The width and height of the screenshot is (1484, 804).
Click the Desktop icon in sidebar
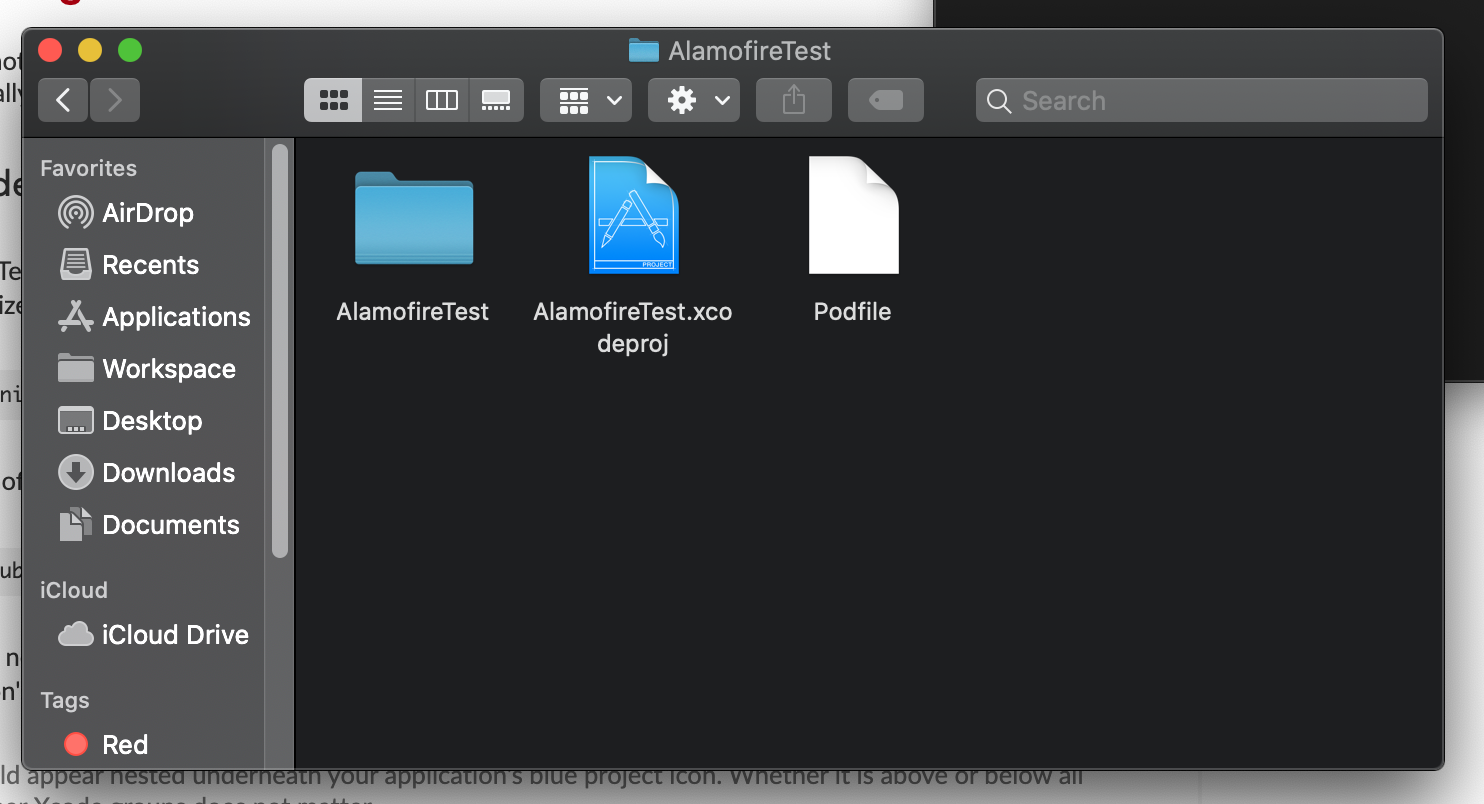click(x=76, y=421)
